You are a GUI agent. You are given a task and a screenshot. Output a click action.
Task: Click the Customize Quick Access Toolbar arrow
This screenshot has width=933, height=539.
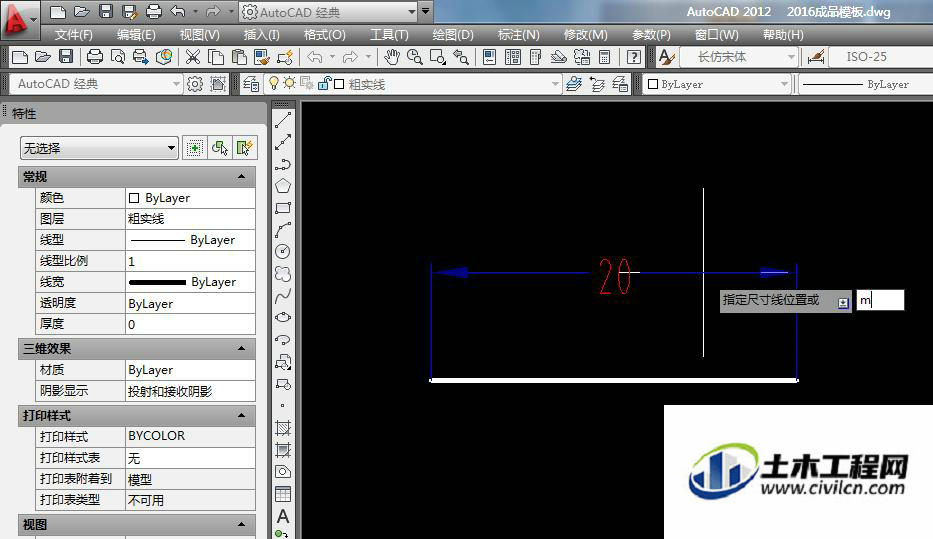click(x=425, y=11)
